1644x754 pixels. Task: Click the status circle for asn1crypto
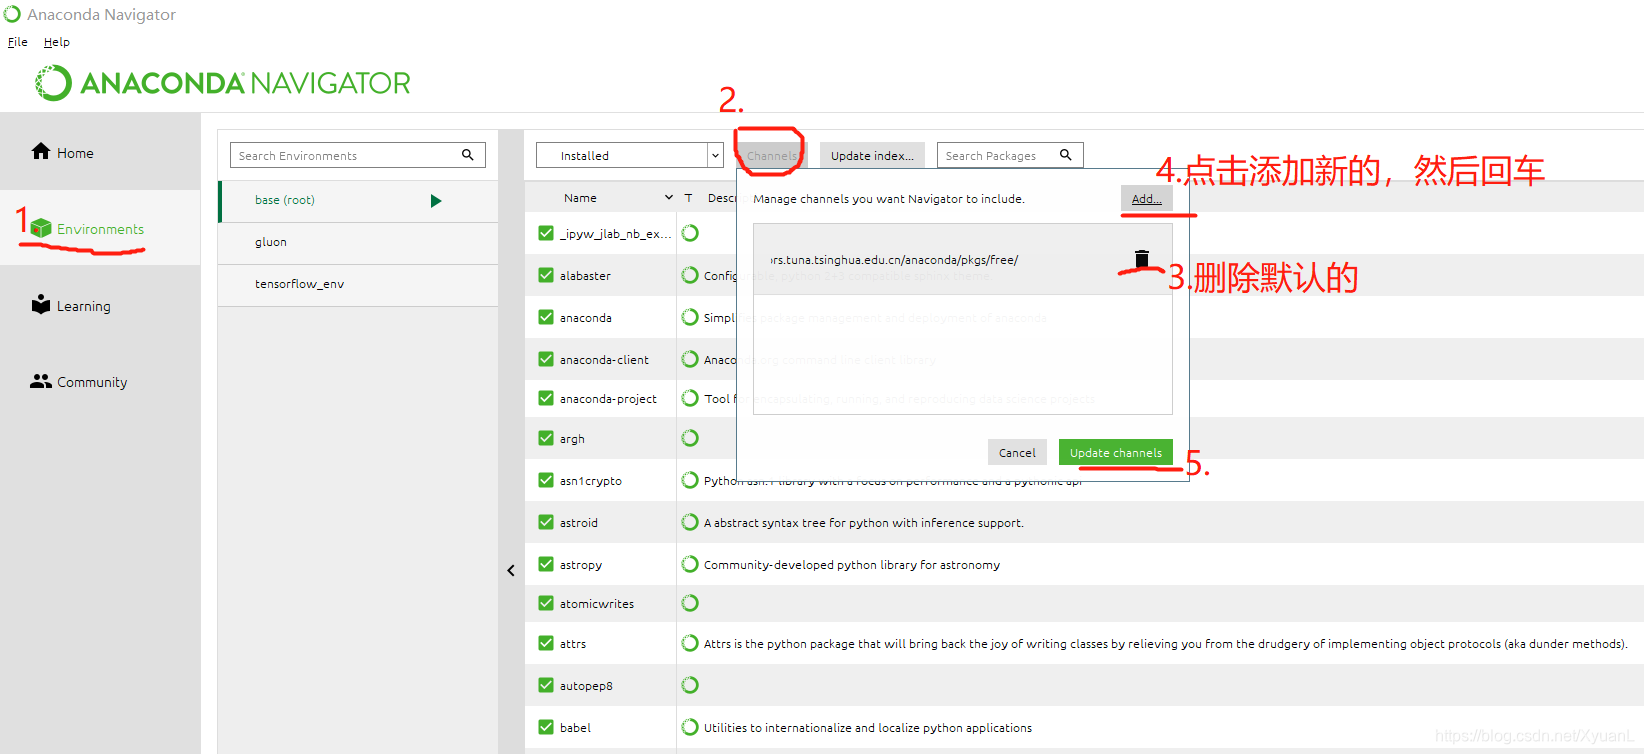[x=690, y=480]
